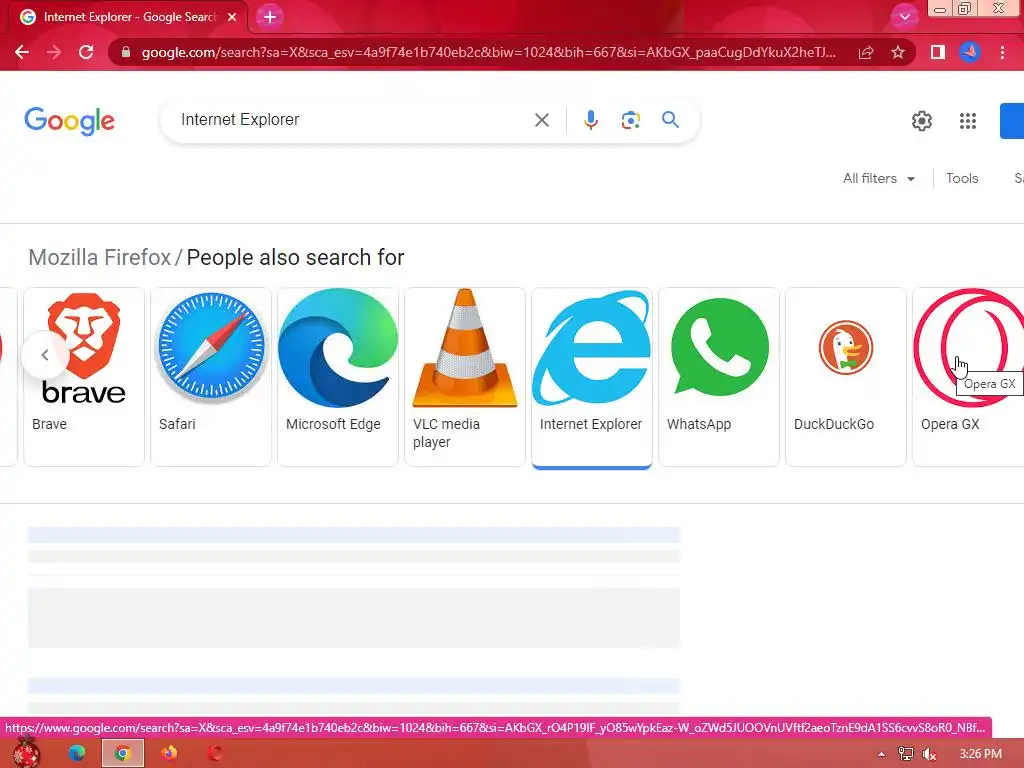Start a voice search with the microphone
Screen dimensions: 1024x768
(590, 120)
